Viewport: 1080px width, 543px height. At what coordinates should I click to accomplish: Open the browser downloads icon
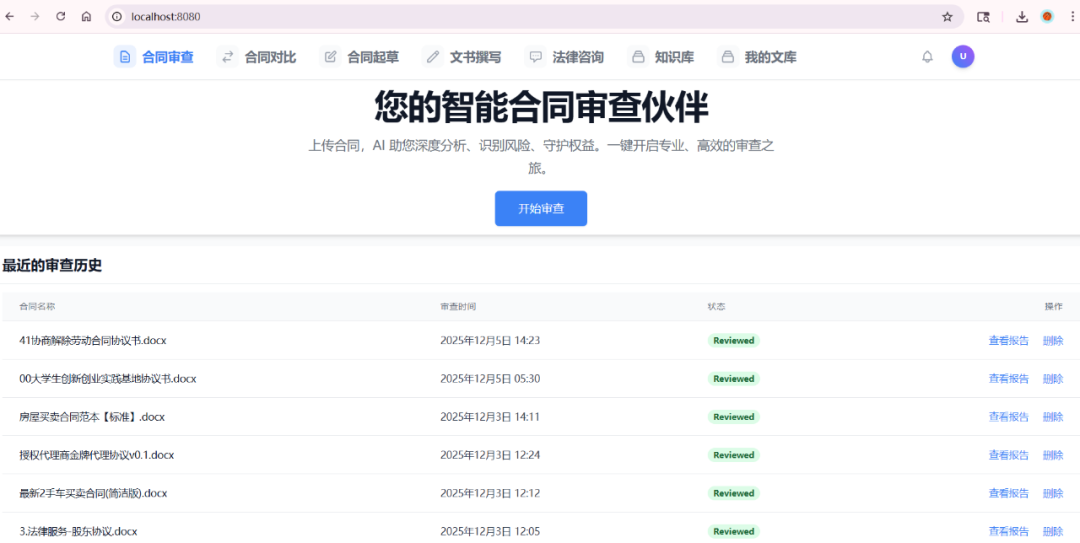coord(1022,17)
